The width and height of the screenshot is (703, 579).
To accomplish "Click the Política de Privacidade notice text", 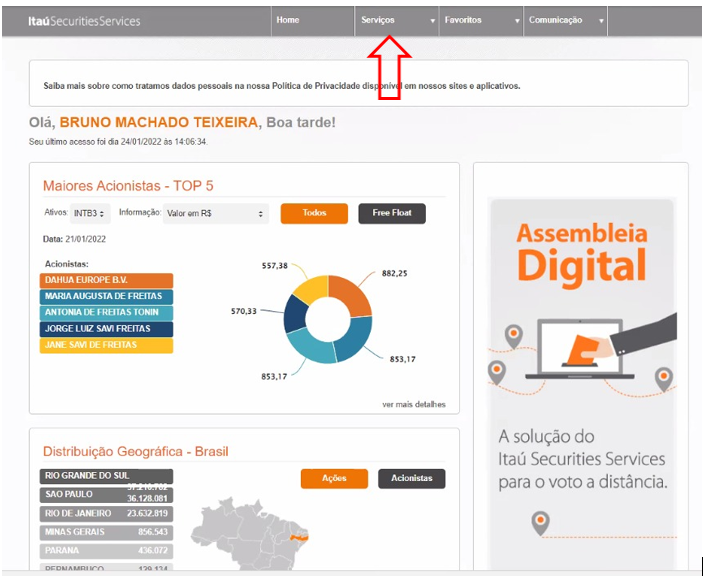I will pyautogui.click(x=282, y=86).
